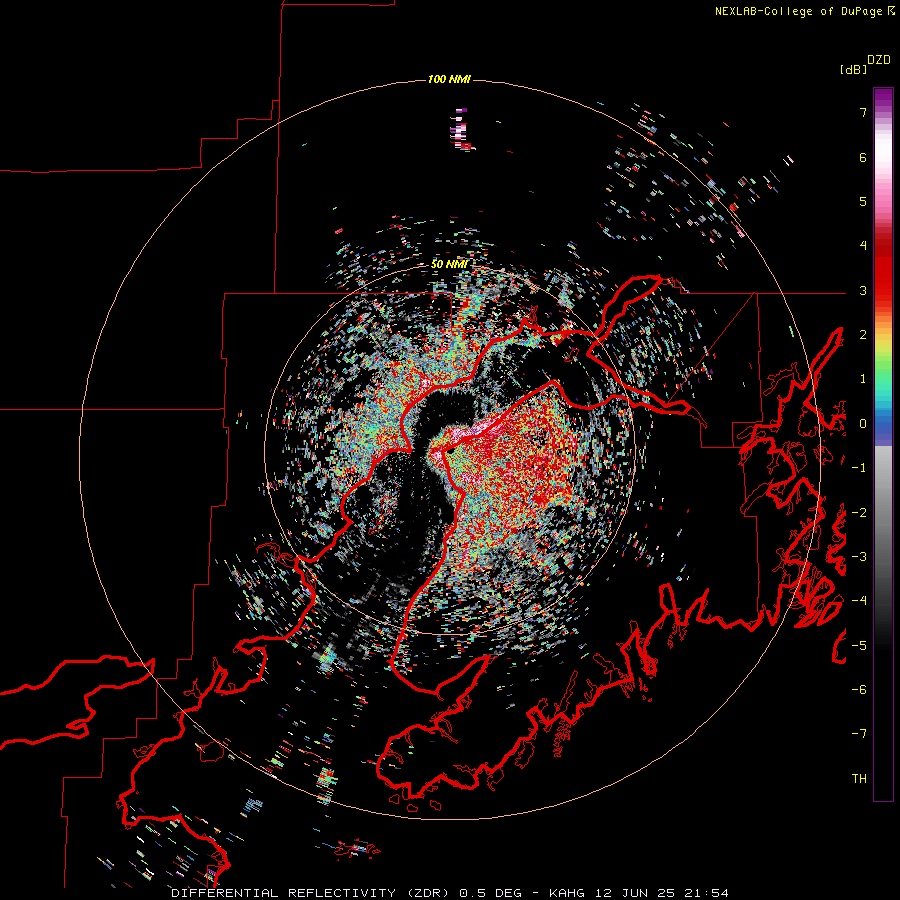The height and width of the screenshot is (900, 900).
Task: Click the '-3' tick label on color scale
Action: [859, 557]
